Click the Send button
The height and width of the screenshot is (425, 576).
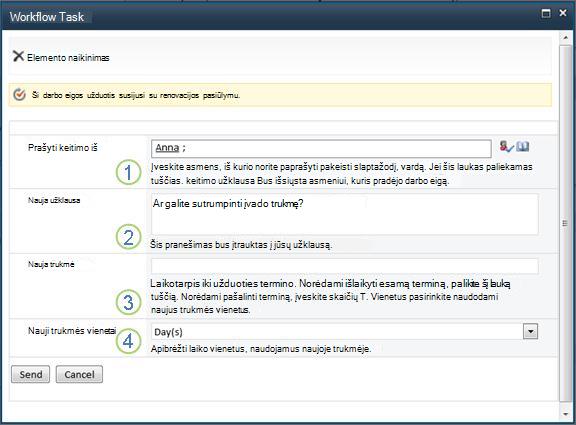(30, 374)
